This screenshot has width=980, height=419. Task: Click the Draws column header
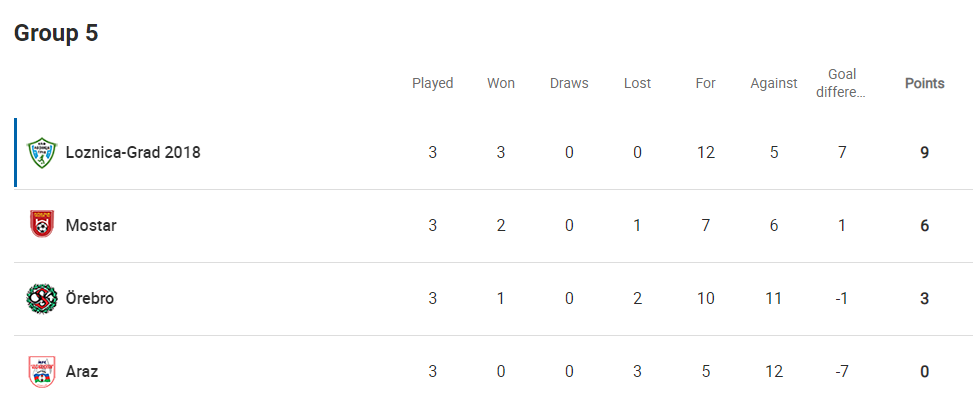(x=569, y=83)
